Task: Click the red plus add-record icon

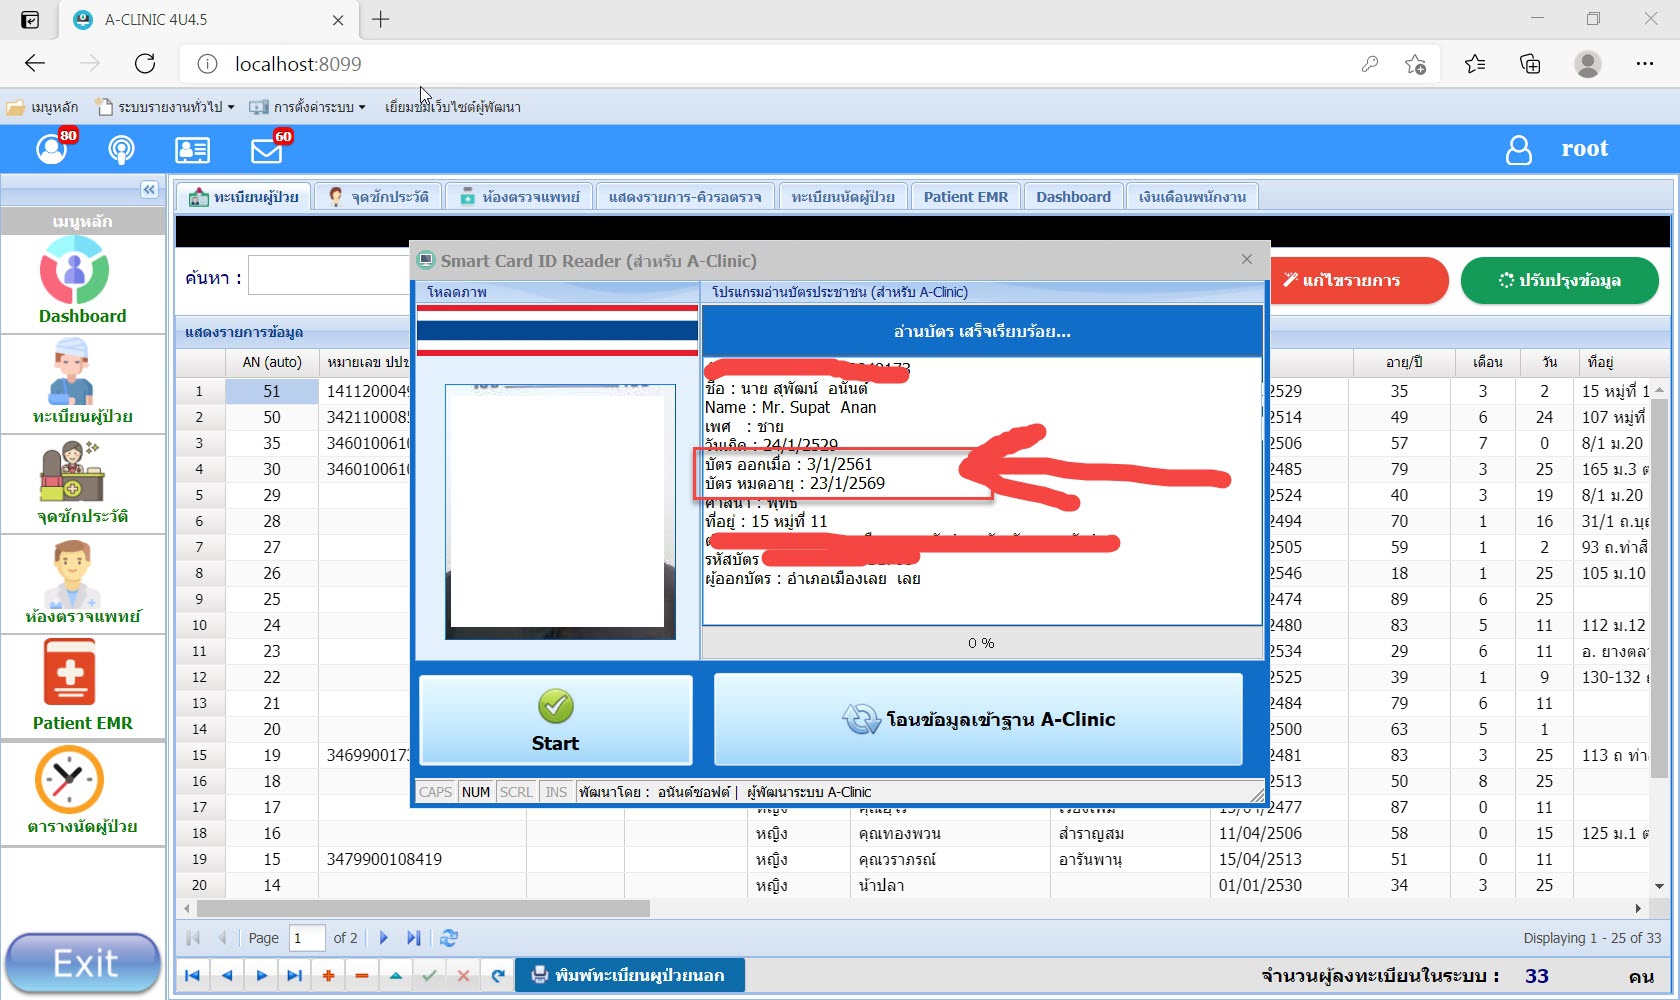Action: pos(328,975)
